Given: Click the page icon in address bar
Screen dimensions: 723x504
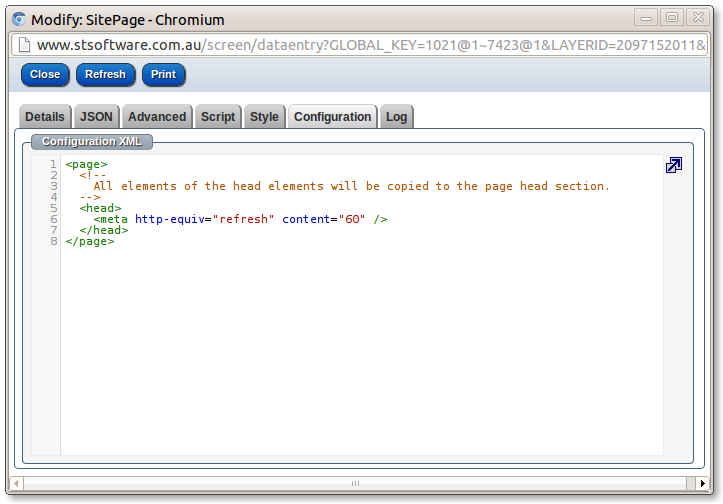Looking at the screenshot, I should click(x=23, y=45).
